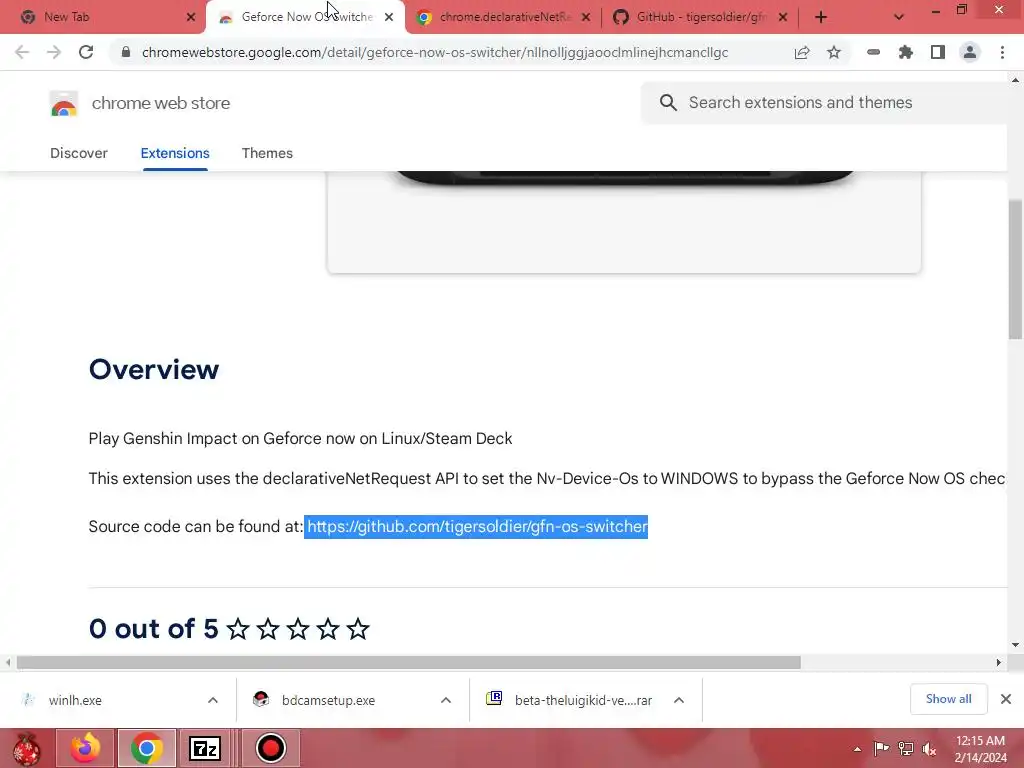The image size is (1024, 768).
Task: Toggle the browser side panel
Action: tap(938, 52)
